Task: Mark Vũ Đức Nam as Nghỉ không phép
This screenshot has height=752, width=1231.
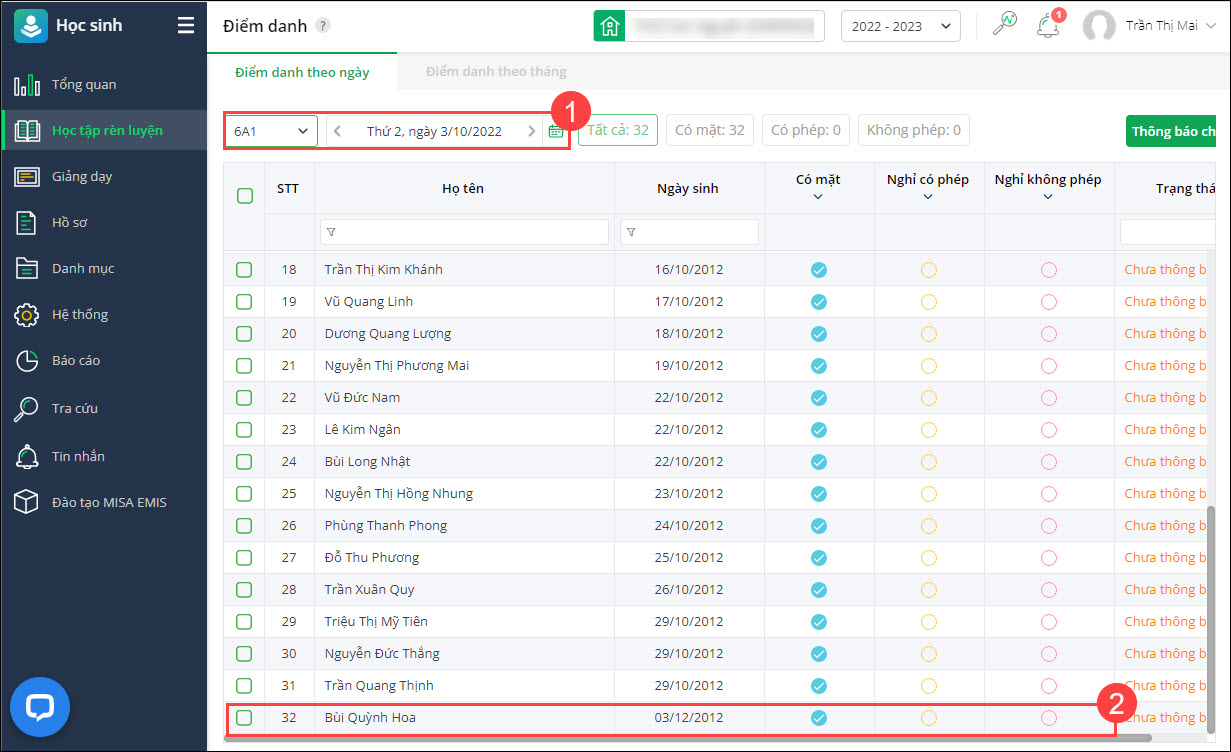Action: click(1048, 397)
